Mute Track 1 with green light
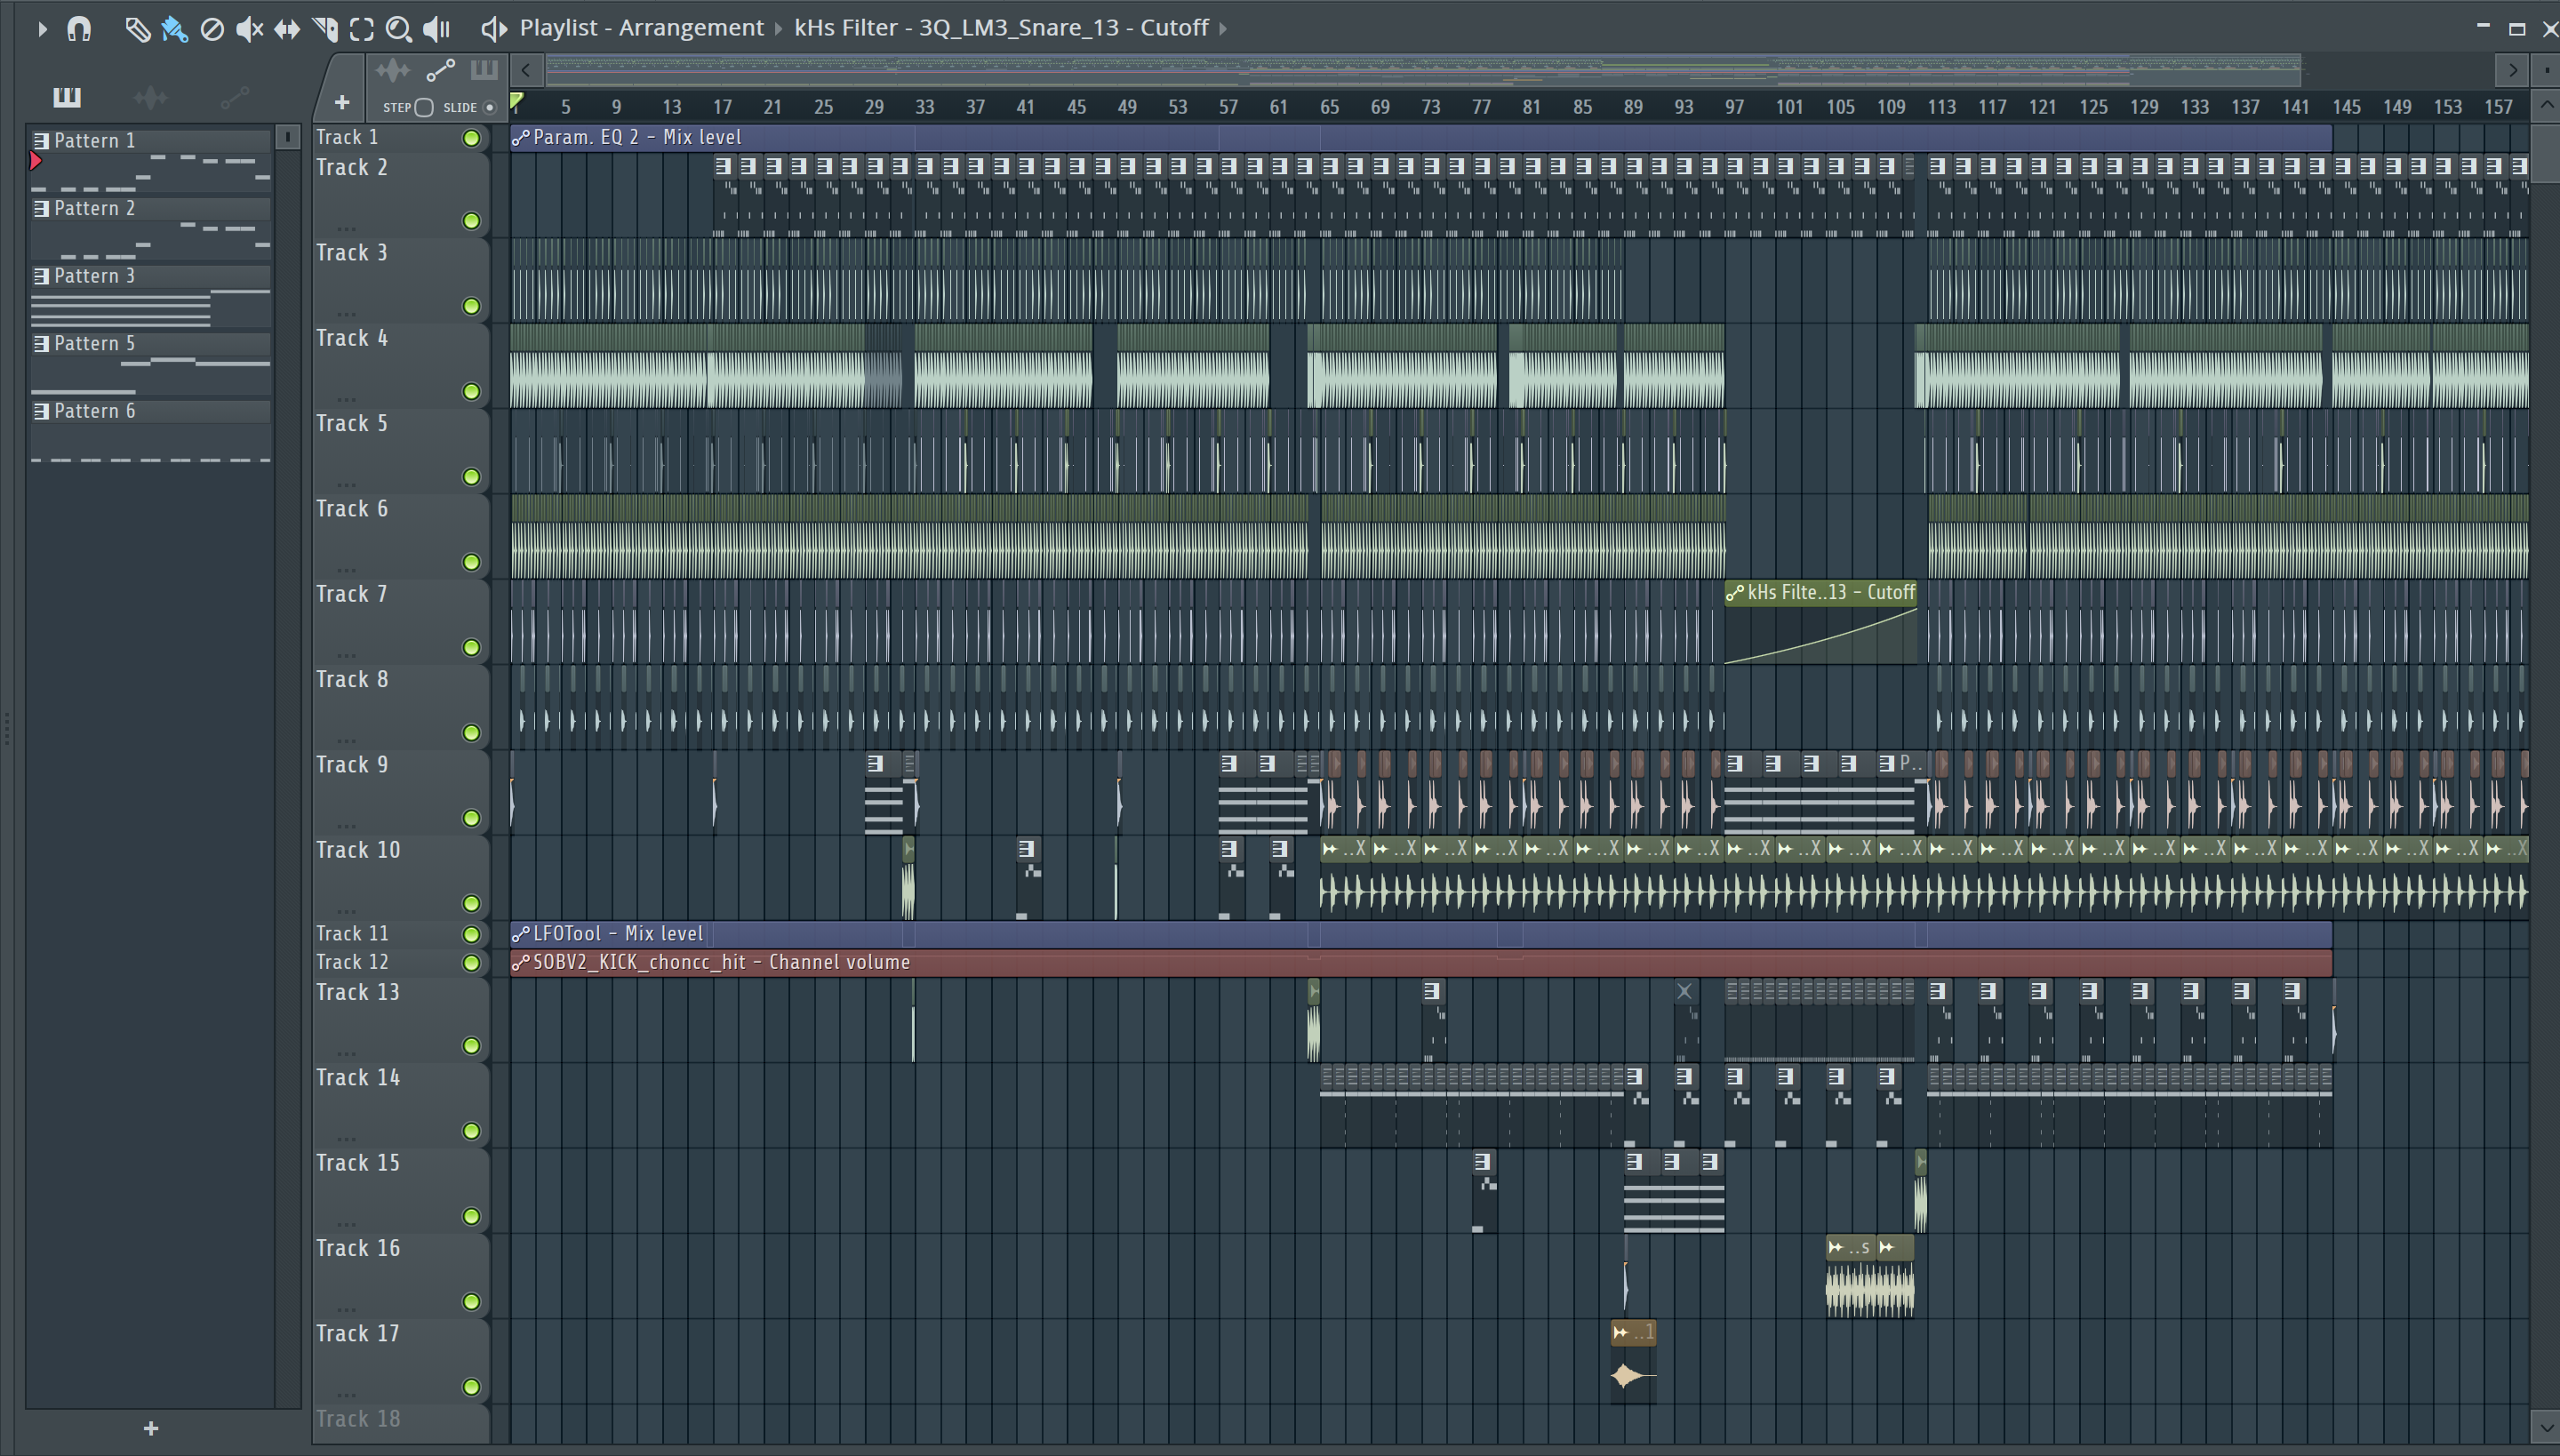This screenshot has height=1456, width=2560. 471,138
